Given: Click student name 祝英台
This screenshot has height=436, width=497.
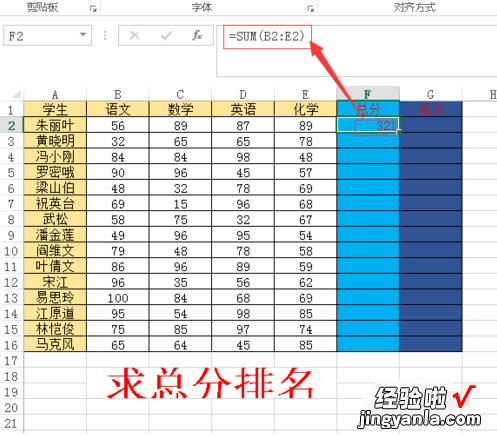Looking at the screenshot, I should pyautogui.click(x=55, y=204).
